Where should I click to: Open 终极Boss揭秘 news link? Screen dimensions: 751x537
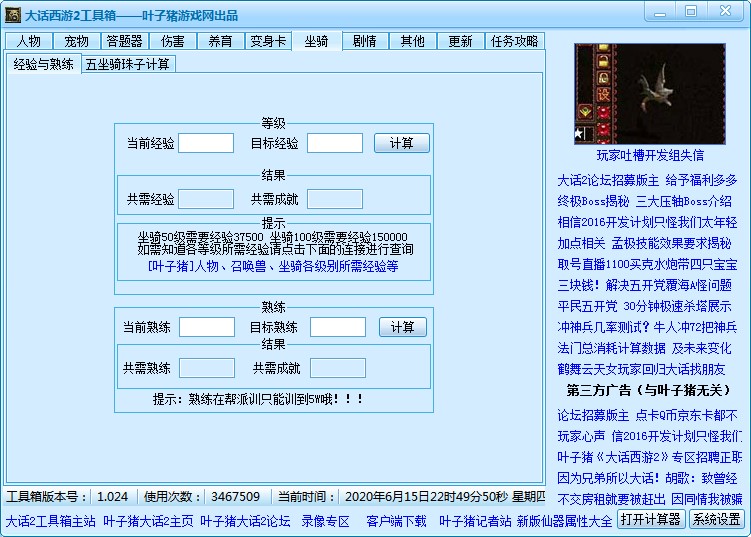tap(645, 201)
